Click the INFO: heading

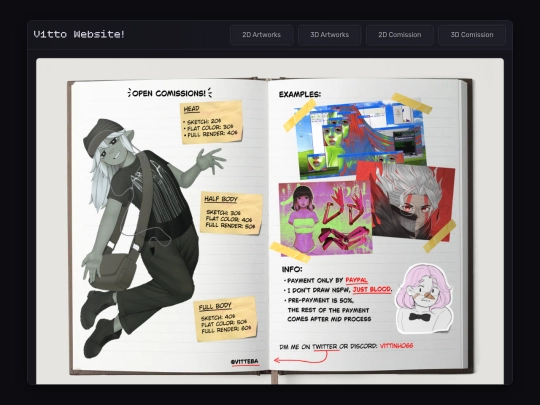pyautogui.click(x=292, y=269)
